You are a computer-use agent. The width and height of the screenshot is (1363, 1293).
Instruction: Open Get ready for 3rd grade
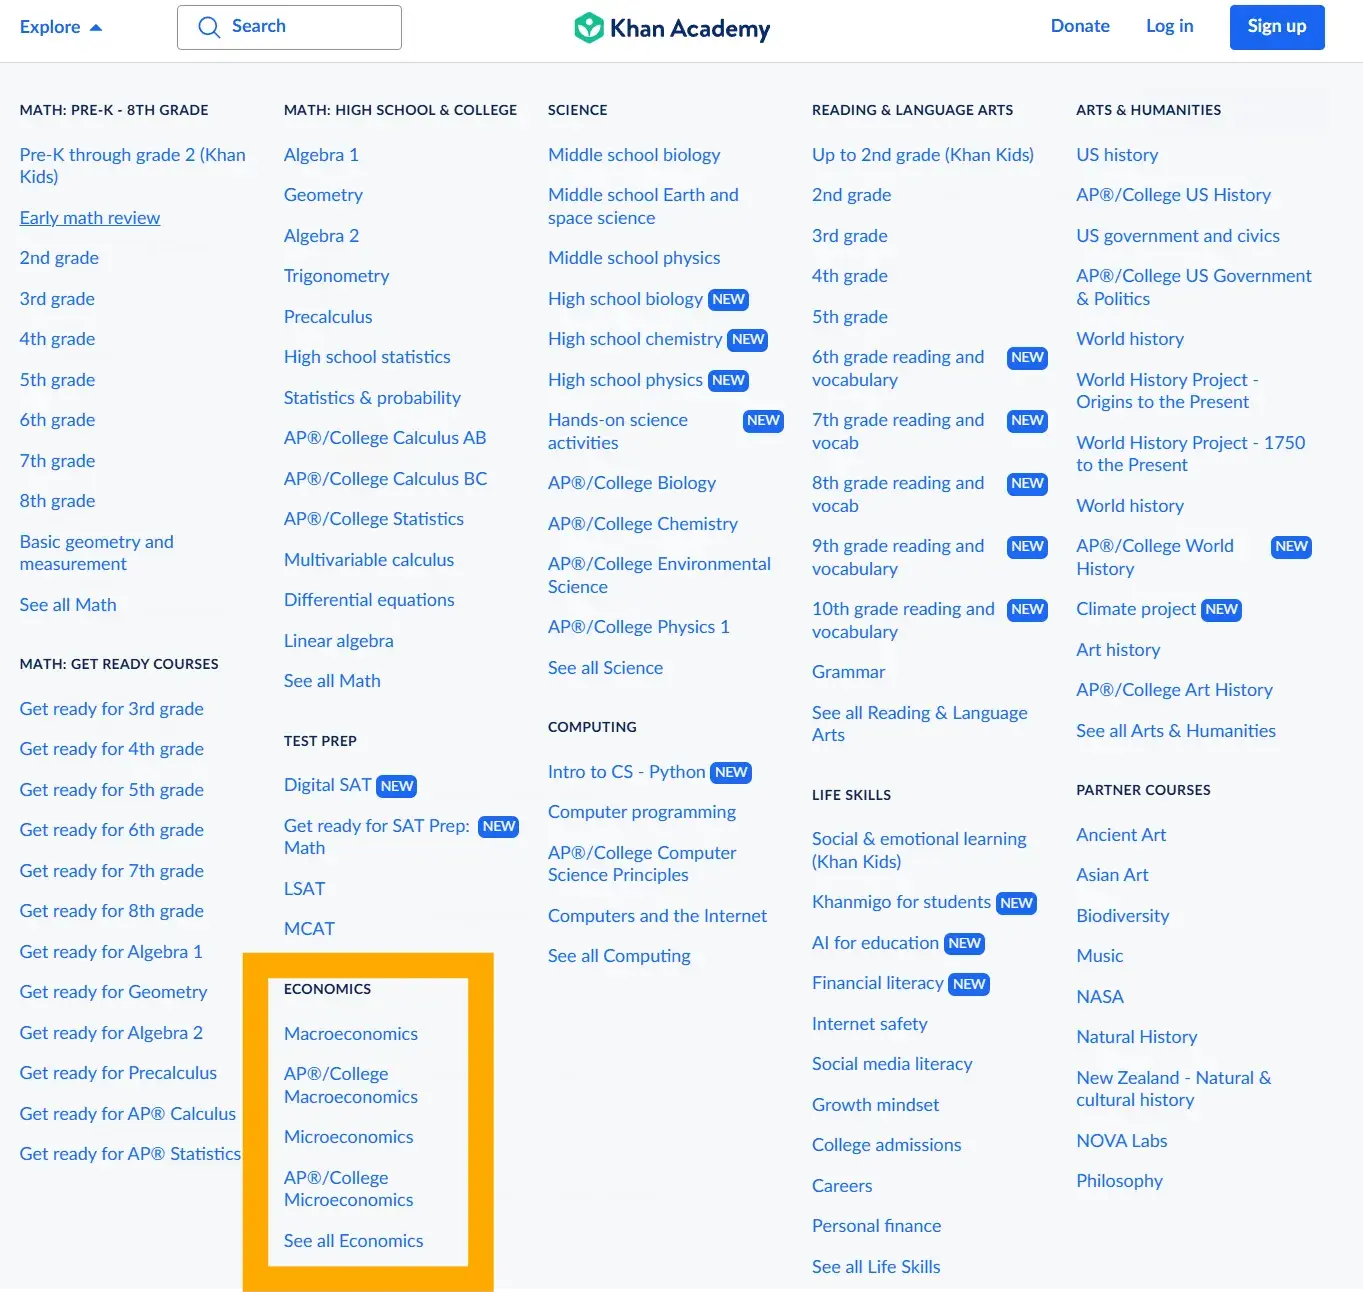111,709
